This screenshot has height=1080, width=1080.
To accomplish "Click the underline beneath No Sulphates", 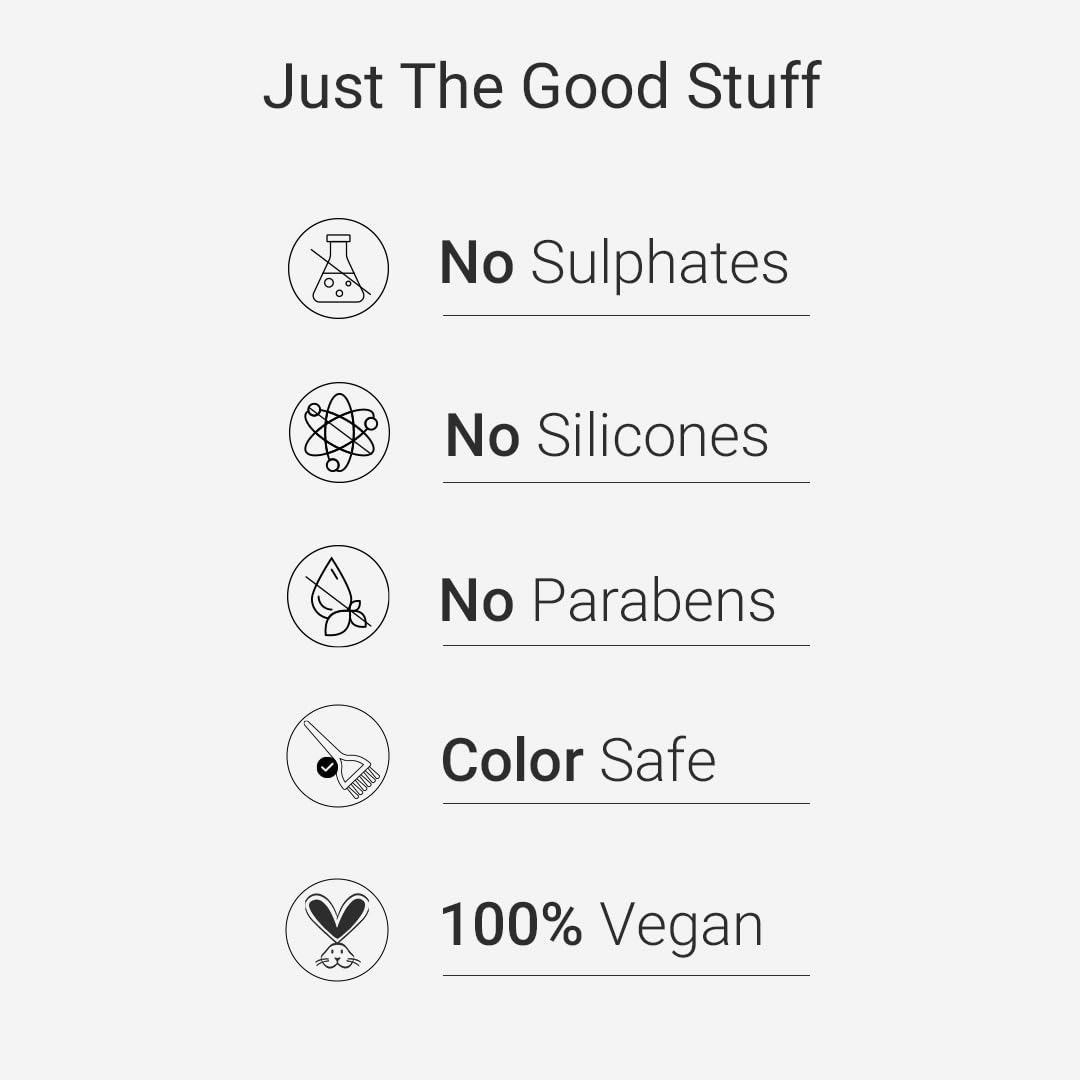I will 626,316.
